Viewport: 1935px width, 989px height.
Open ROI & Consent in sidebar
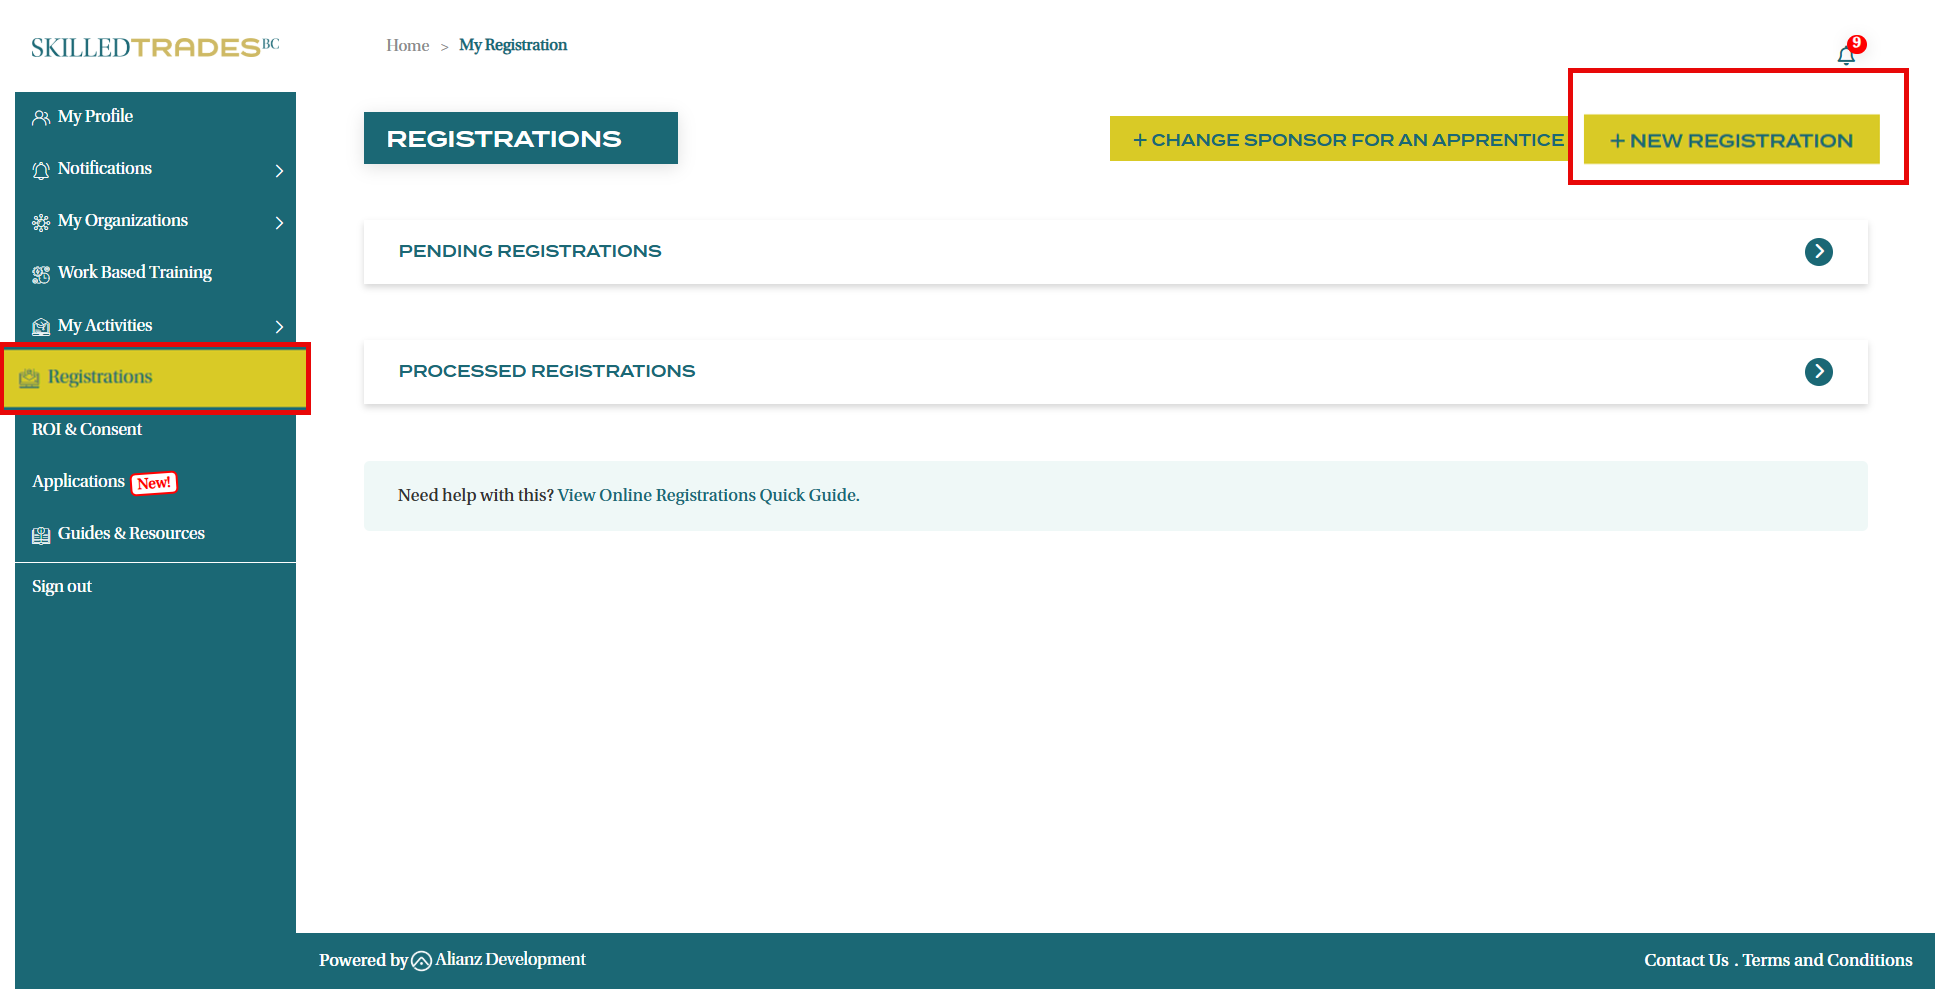[87, 429]
